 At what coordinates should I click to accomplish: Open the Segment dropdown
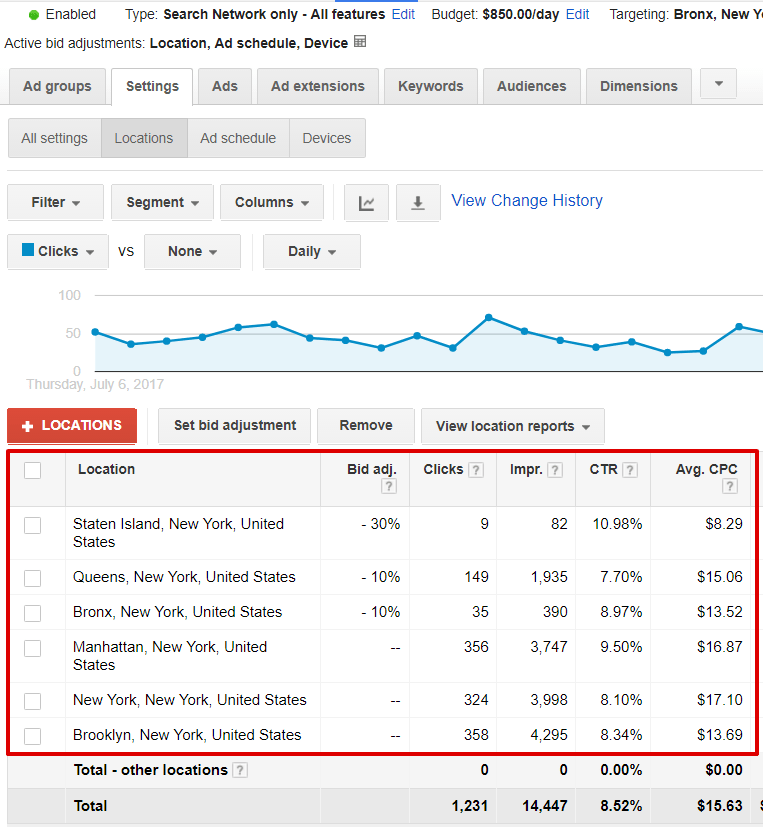162,203
